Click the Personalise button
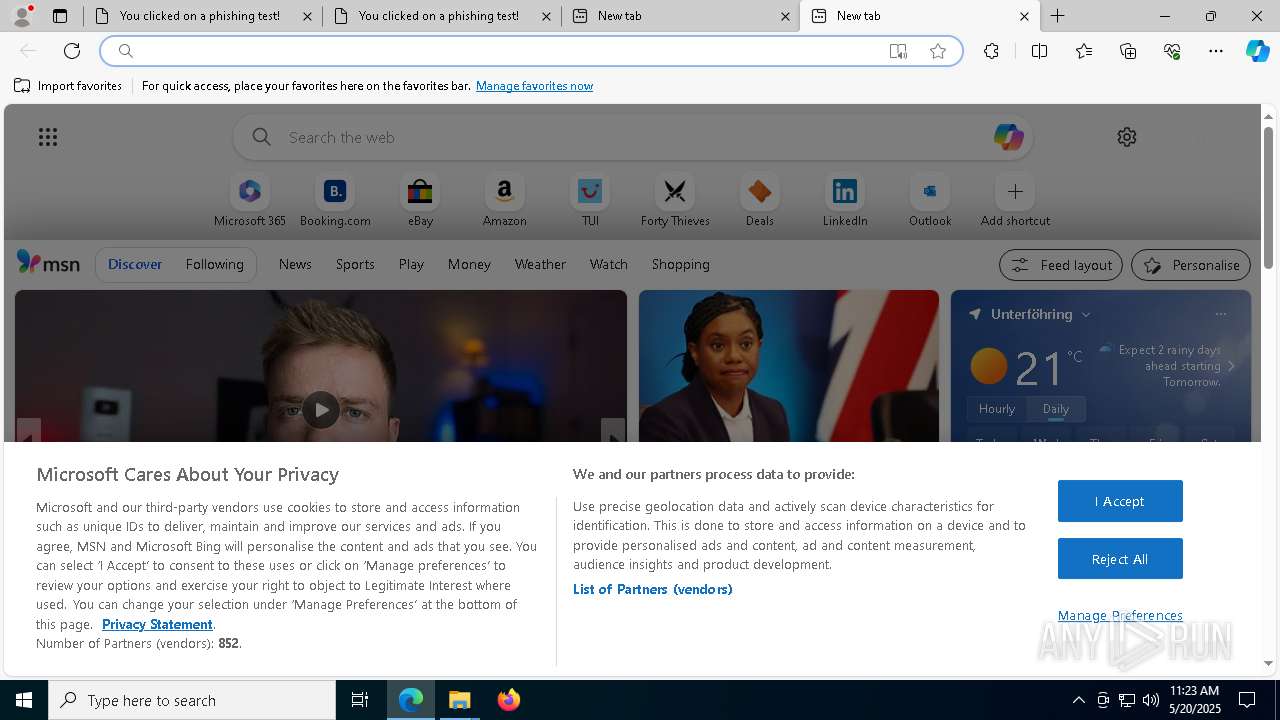 tap(1191, 265)
